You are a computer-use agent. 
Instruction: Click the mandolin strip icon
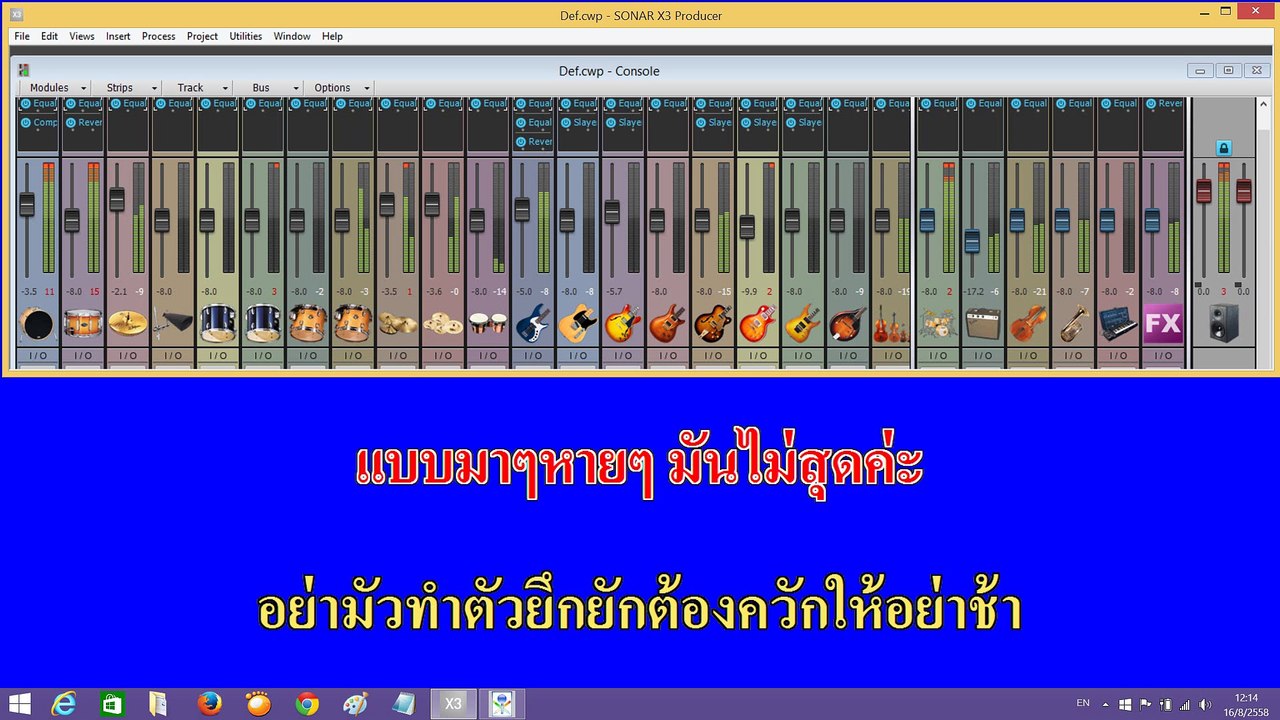847,324
